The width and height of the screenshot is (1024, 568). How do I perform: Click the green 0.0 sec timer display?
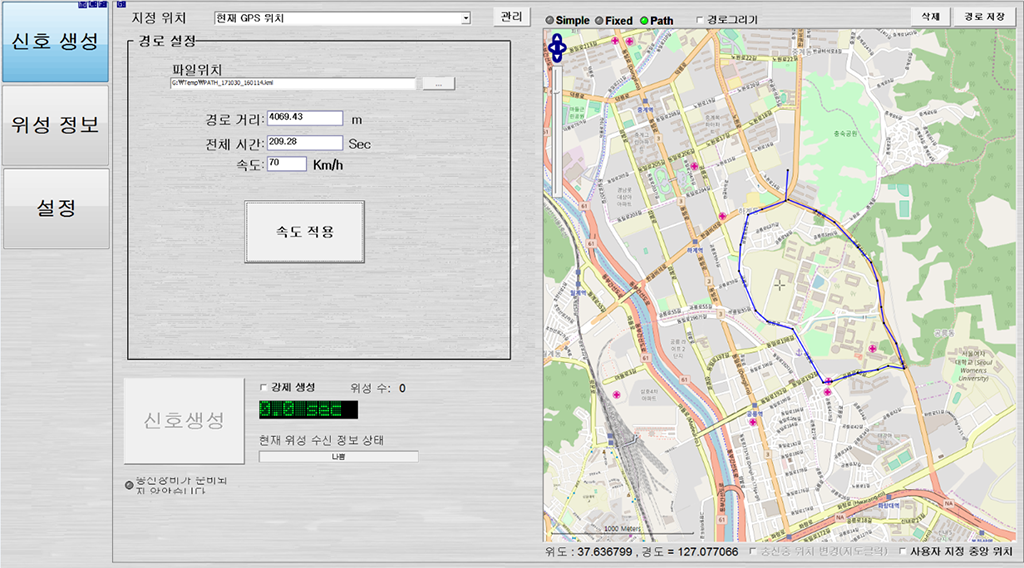(308, 410)
